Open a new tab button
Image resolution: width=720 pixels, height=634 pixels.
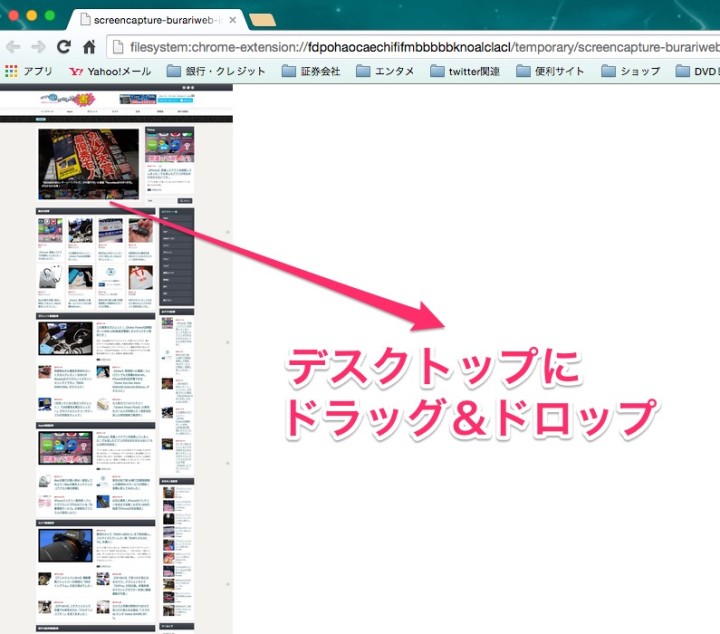tap(262, 20)
